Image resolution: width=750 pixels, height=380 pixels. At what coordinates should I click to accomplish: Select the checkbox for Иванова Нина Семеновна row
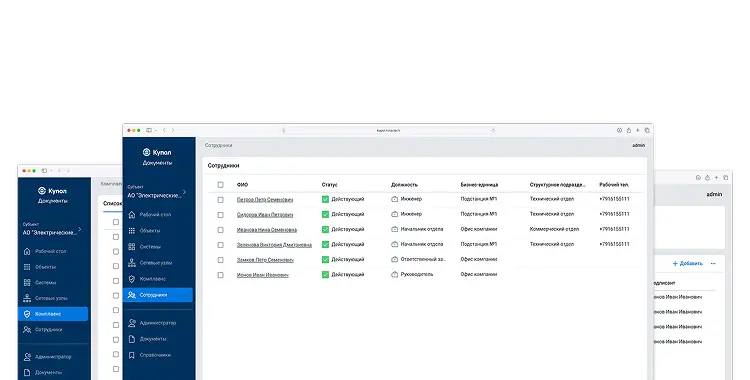221,230
